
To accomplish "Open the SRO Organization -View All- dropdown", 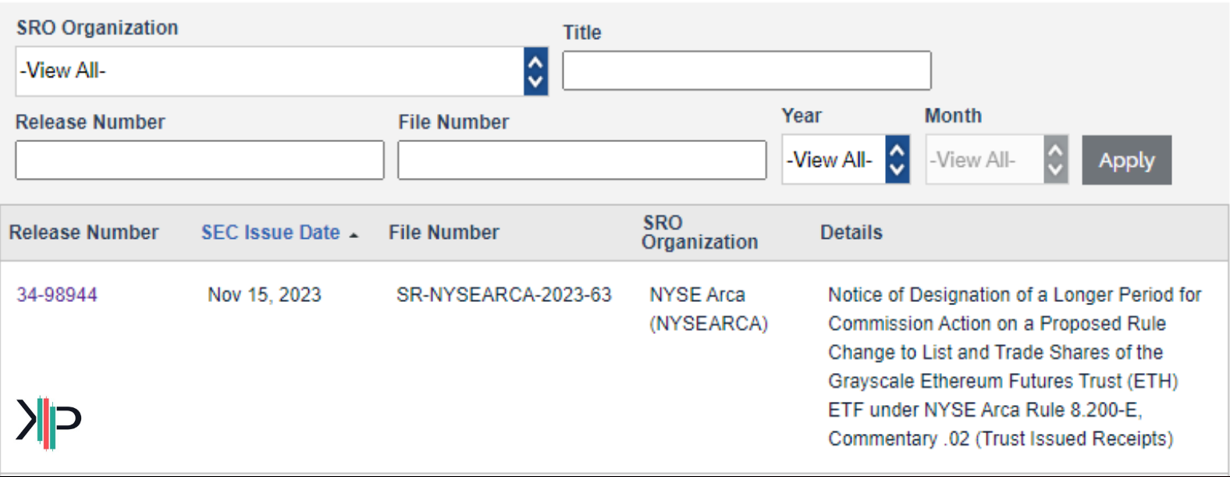I will (270, 71).
